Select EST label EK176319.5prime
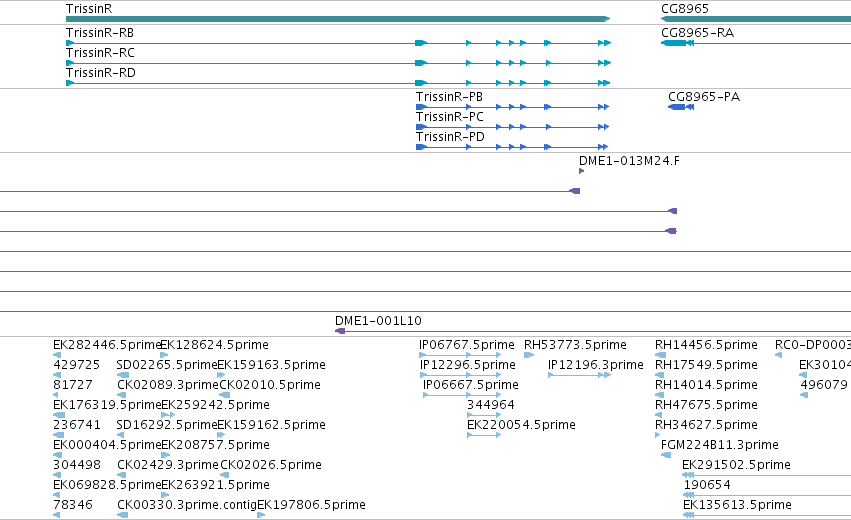 pos(107,405)
